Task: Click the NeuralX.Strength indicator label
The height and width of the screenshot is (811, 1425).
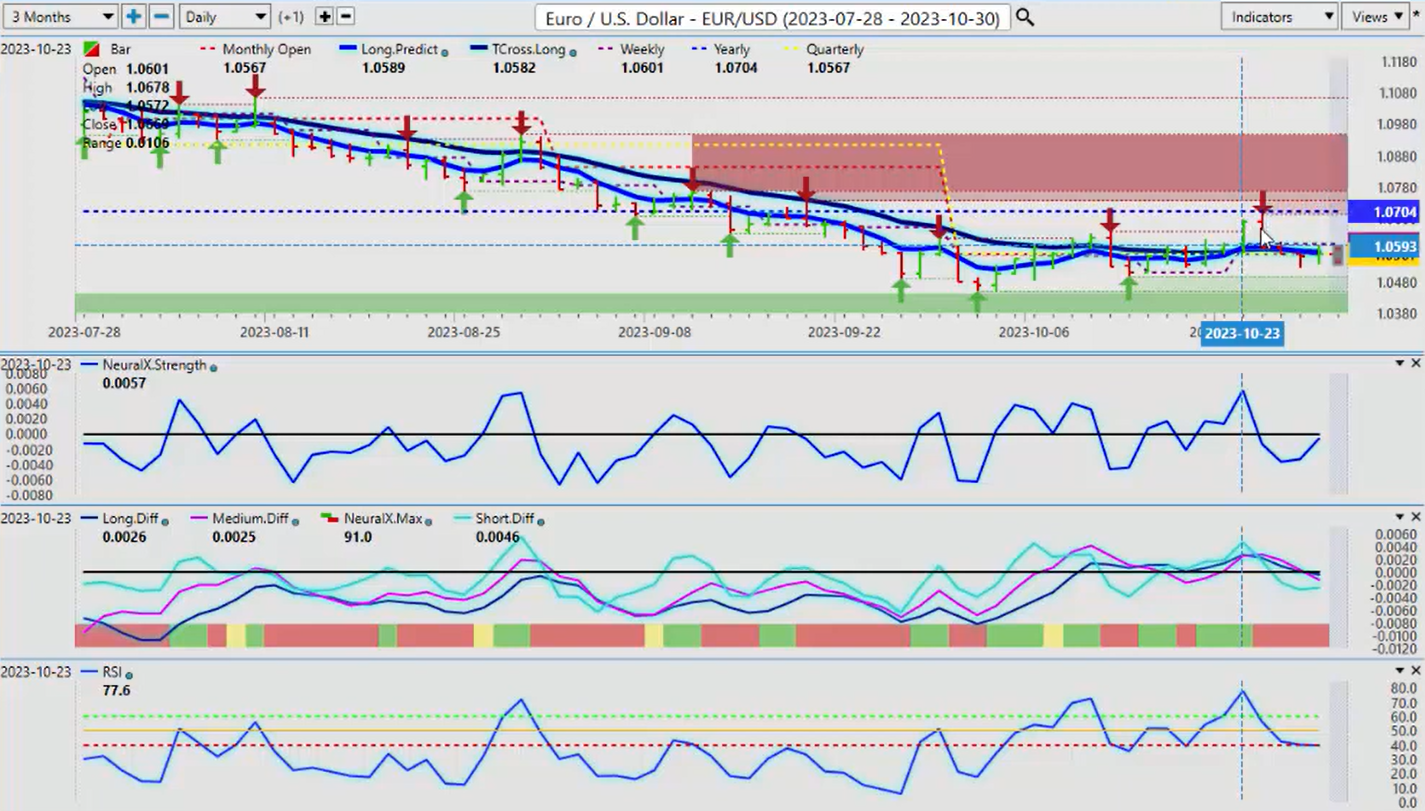Action: [154, 365]
